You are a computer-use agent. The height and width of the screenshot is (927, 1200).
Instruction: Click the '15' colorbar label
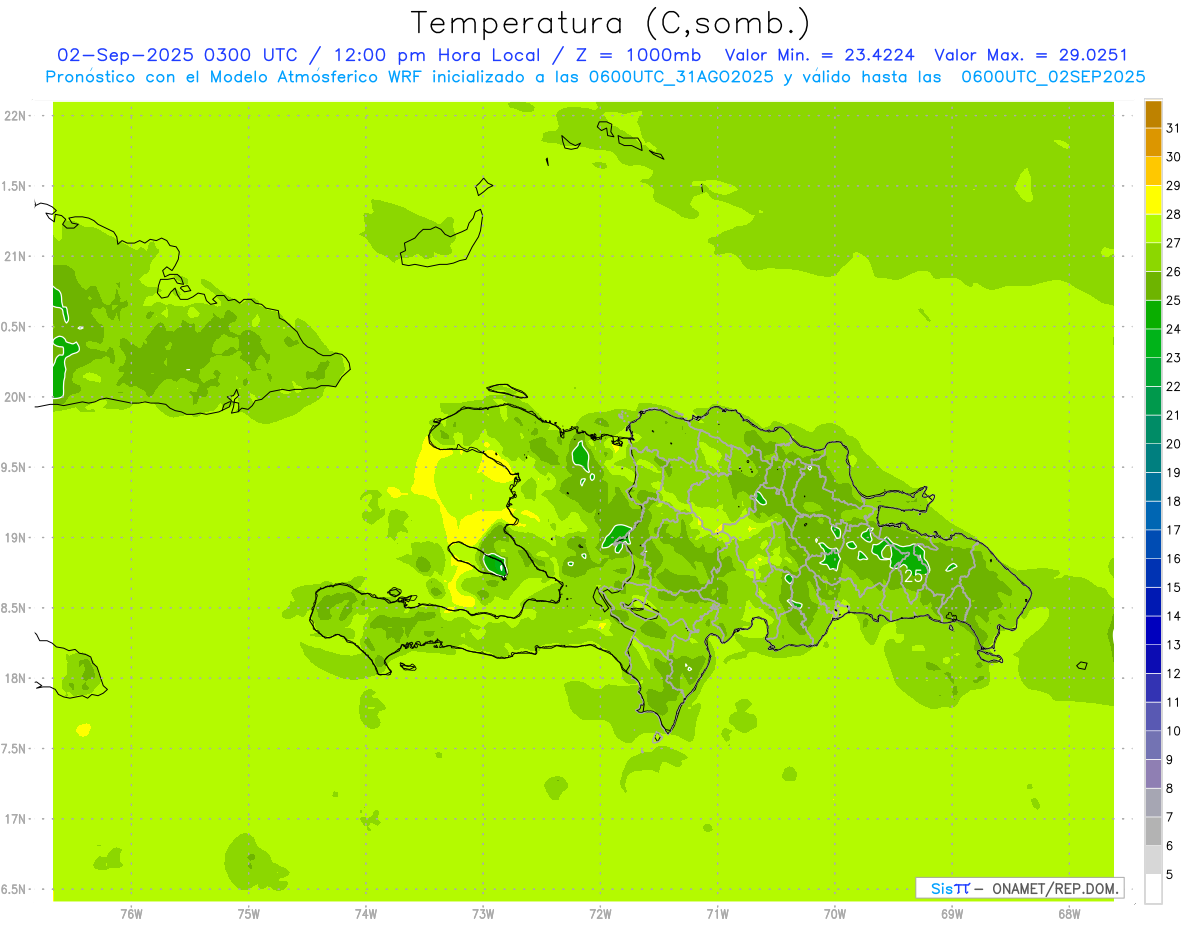coord(1174,587)
